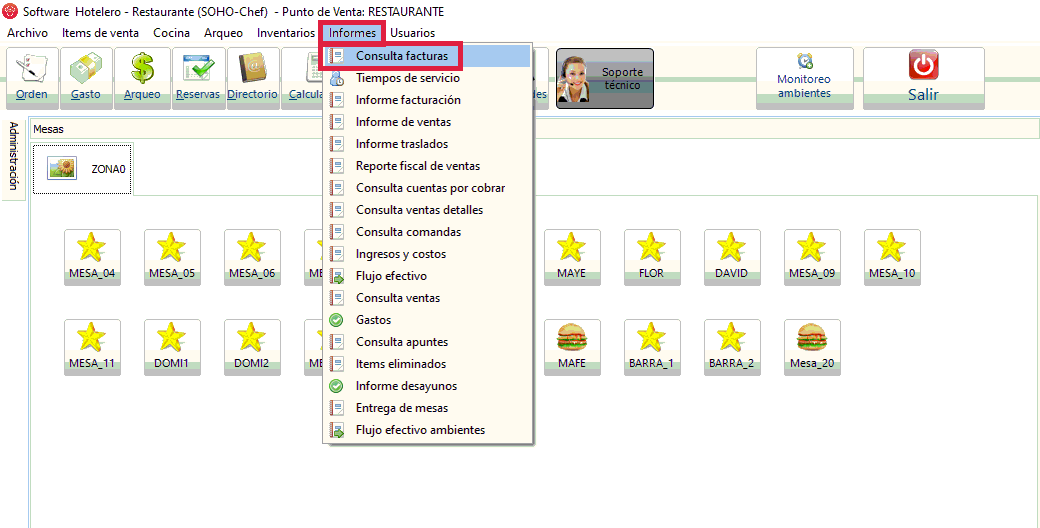1040x528 pixels.
Task: Open the Inventarios menu
Action: coord(285,33)
